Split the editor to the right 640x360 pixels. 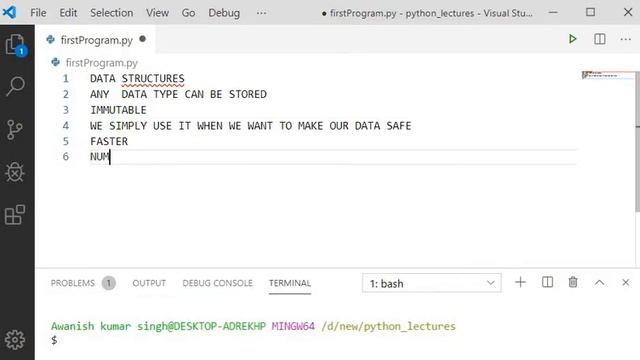coord(600,39)
